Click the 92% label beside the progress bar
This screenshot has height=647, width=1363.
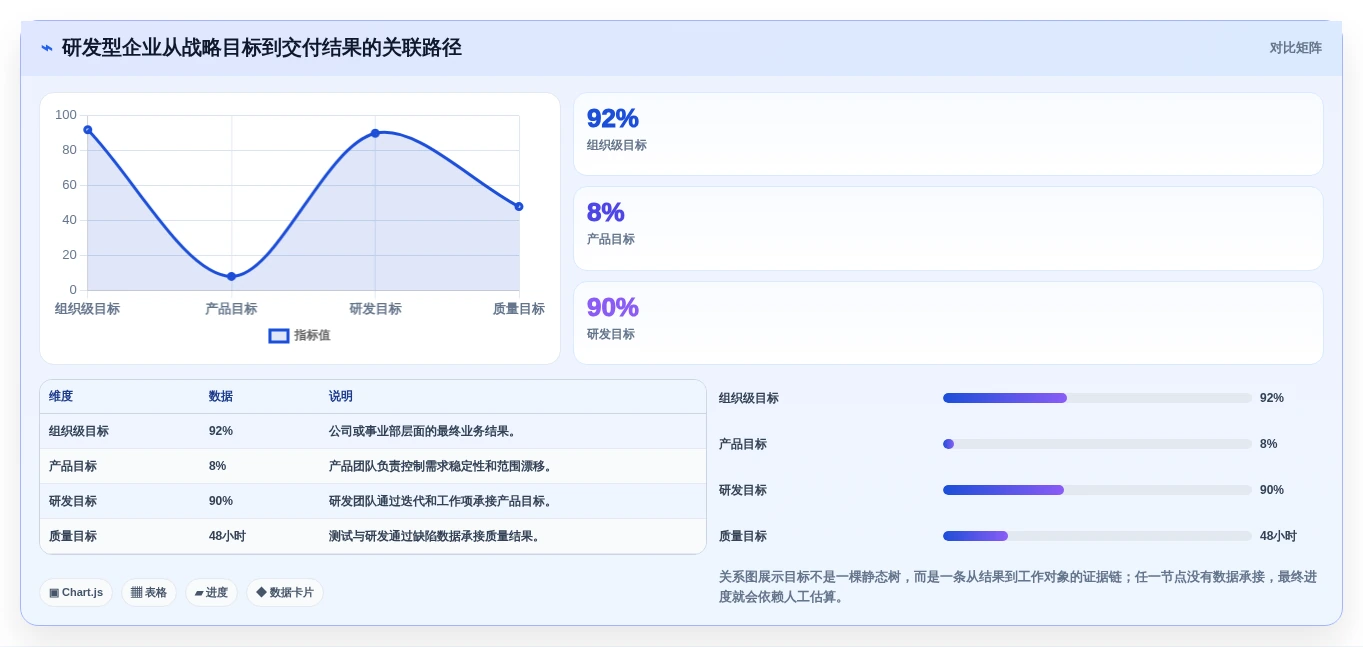[1272, 398]
